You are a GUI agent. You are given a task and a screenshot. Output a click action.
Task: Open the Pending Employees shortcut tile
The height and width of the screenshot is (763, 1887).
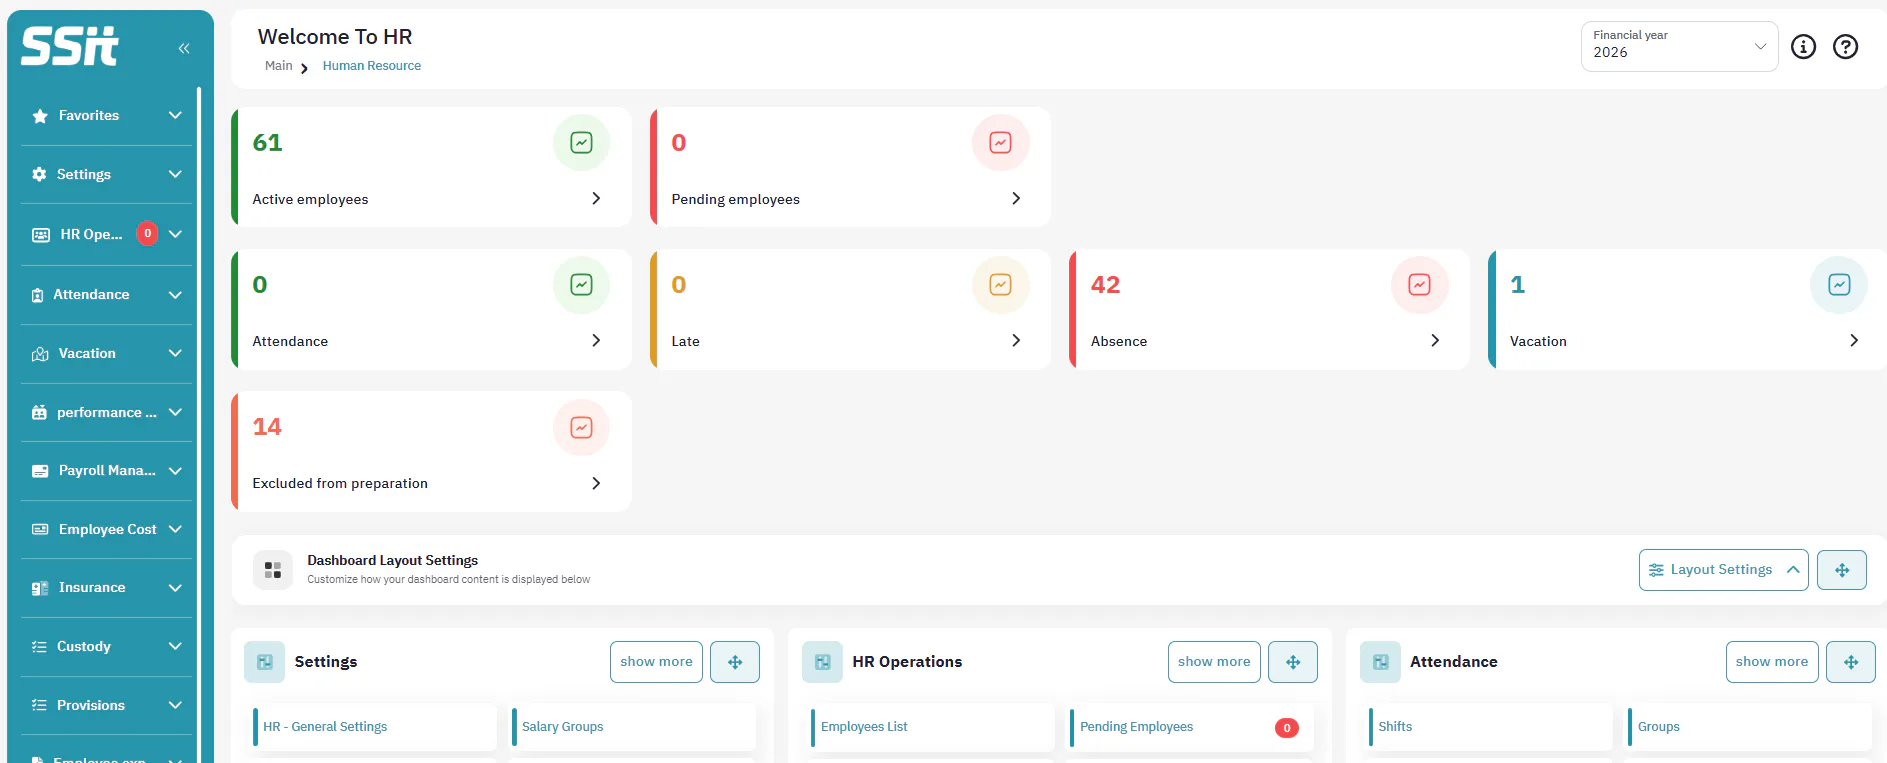[1190, 727]
